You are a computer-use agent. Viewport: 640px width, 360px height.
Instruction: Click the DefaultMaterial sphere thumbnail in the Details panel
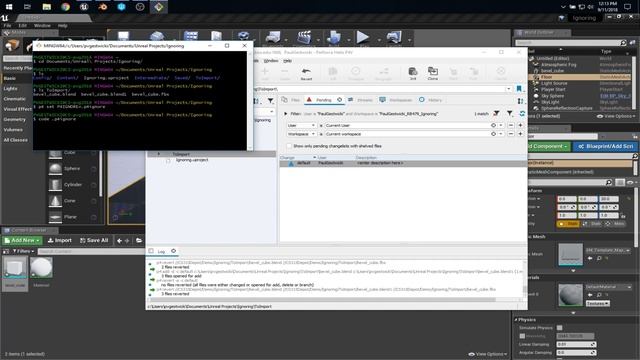[x=570, y=294]
